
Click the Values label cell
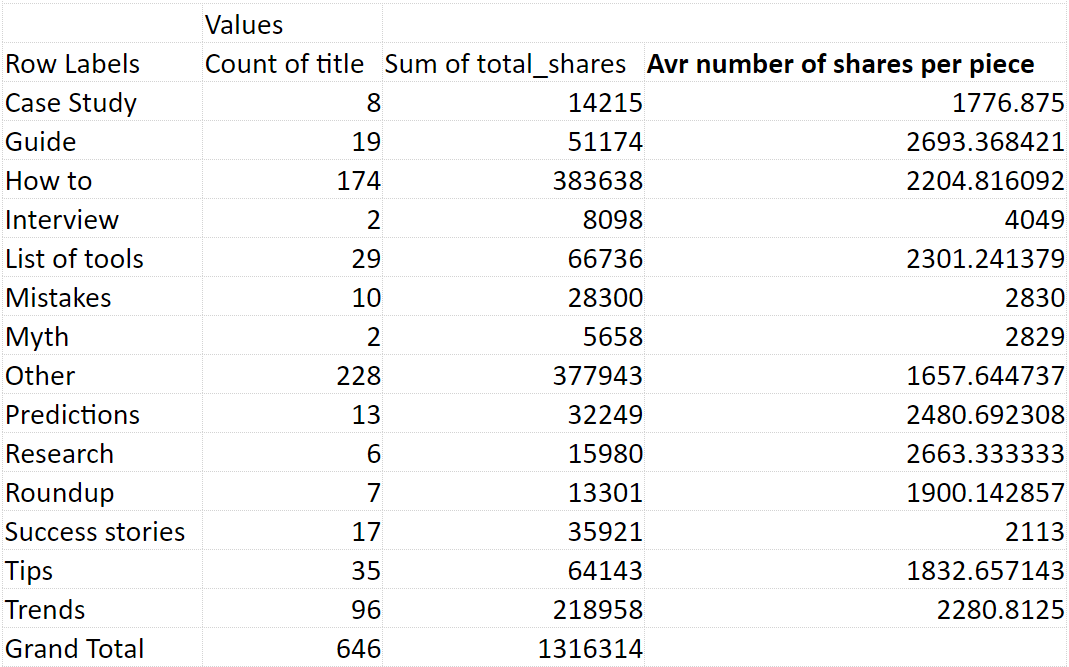tap(292, 25)
